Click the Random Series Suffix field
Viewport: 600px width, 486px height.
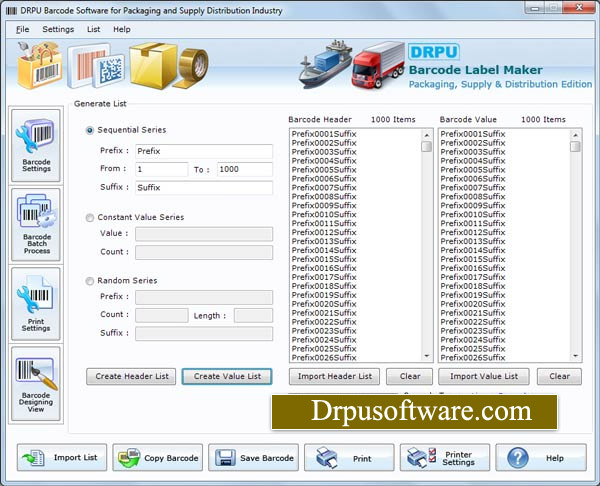204,333
